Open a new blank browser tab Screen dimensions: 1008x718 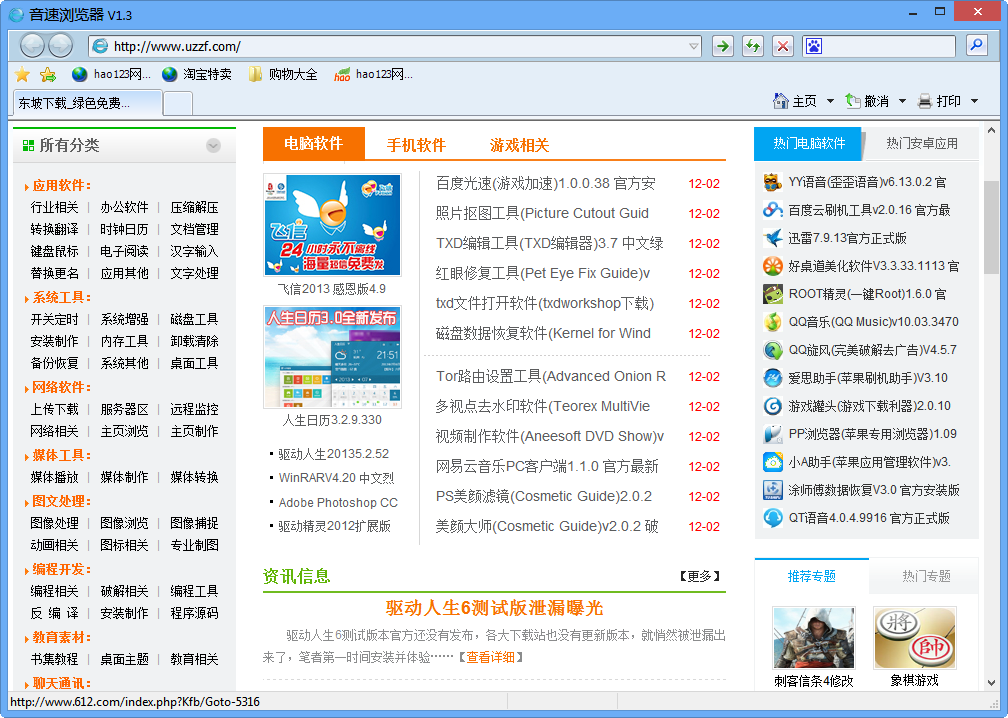(178, 103)
